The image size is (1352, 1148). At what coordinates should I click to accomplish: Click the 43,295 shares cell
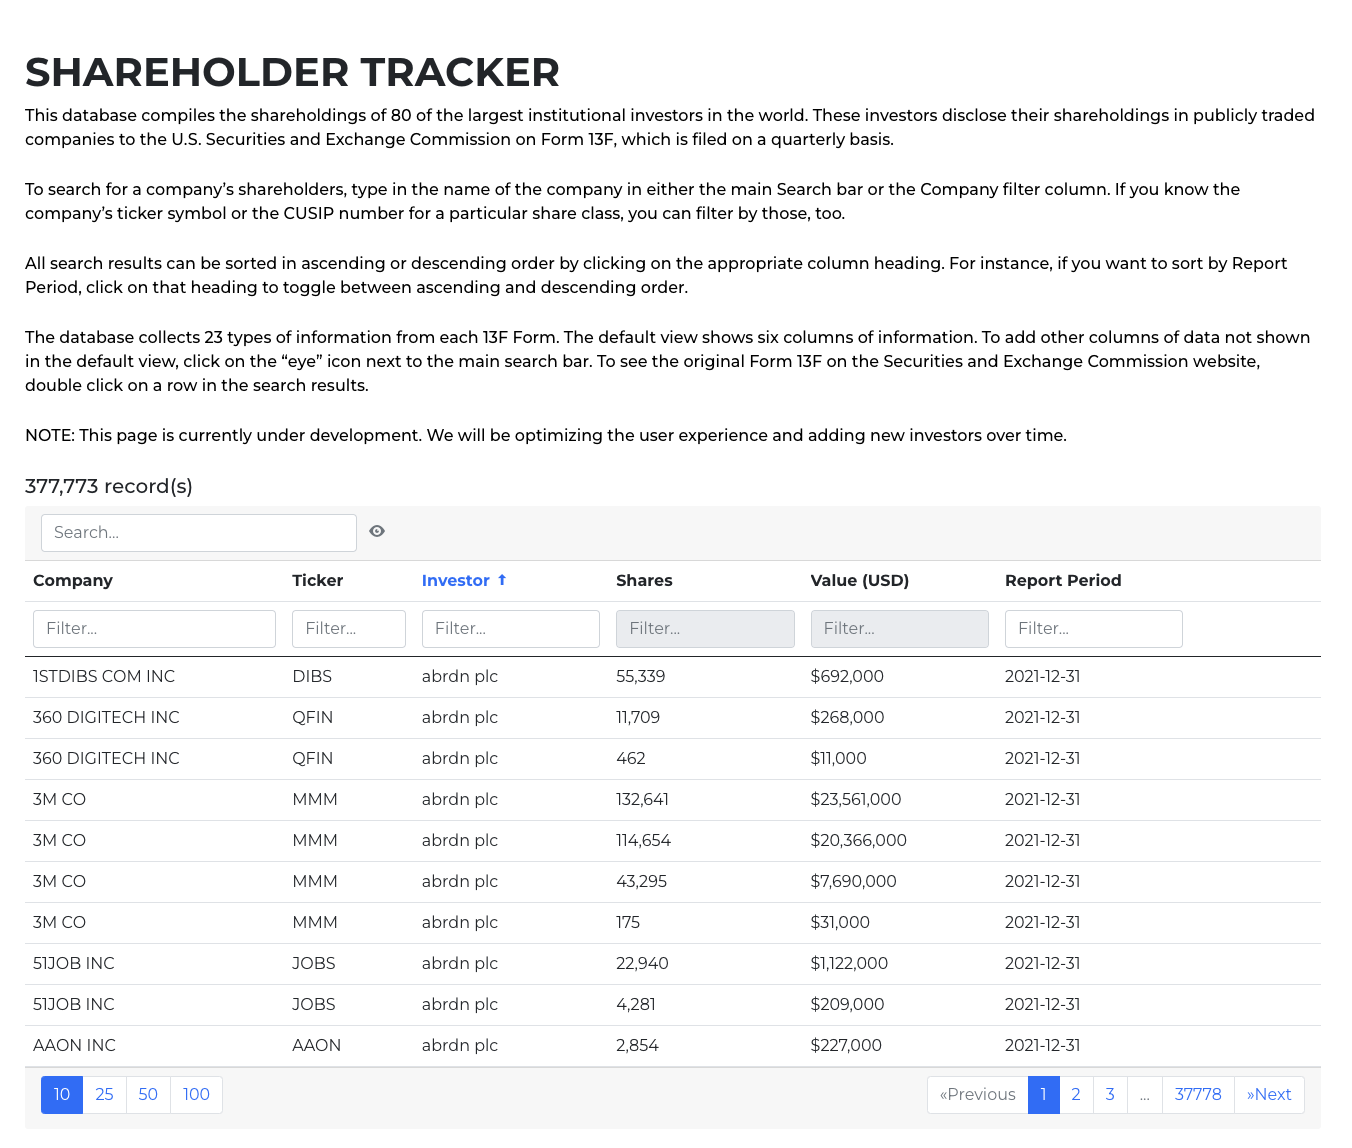(x=642, y=881)
